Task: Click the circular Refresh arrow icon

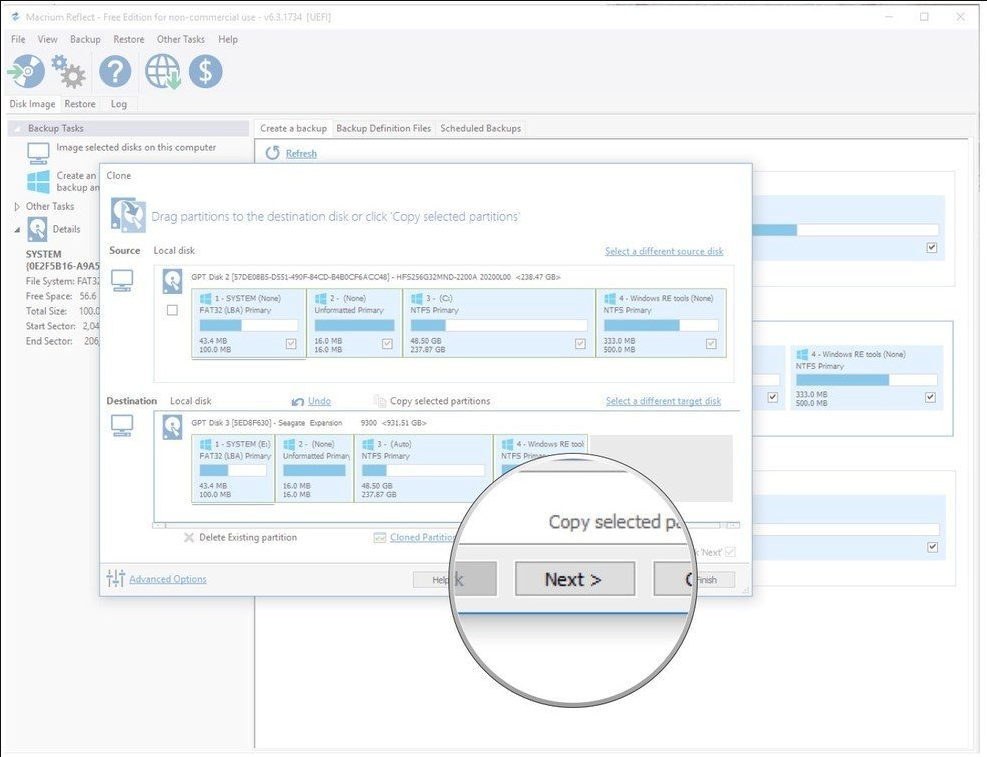Action: (272, 153)
